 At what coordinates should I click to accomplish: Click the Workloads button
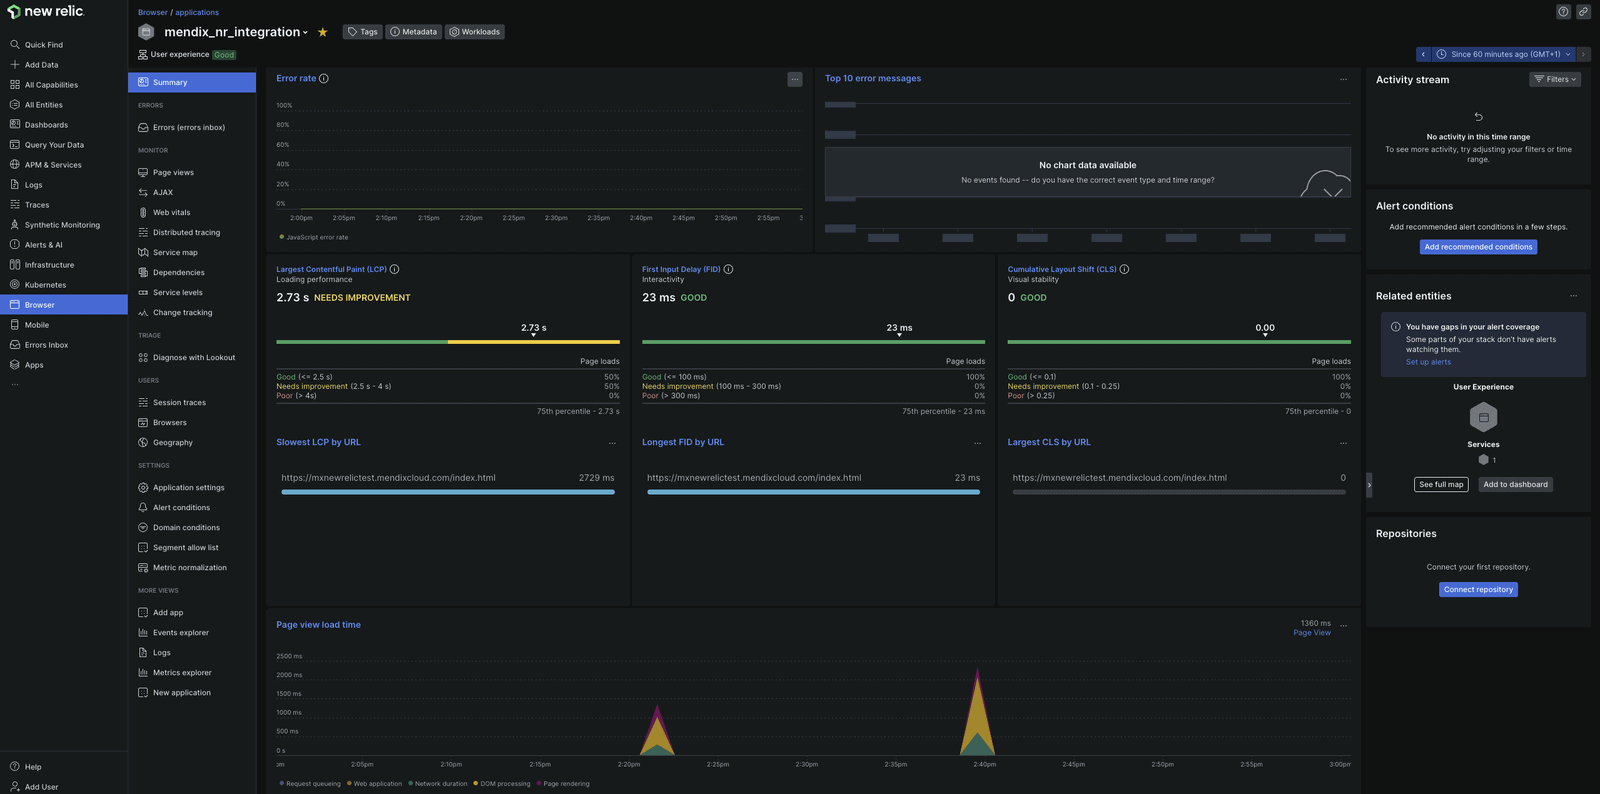coord(474,32)
